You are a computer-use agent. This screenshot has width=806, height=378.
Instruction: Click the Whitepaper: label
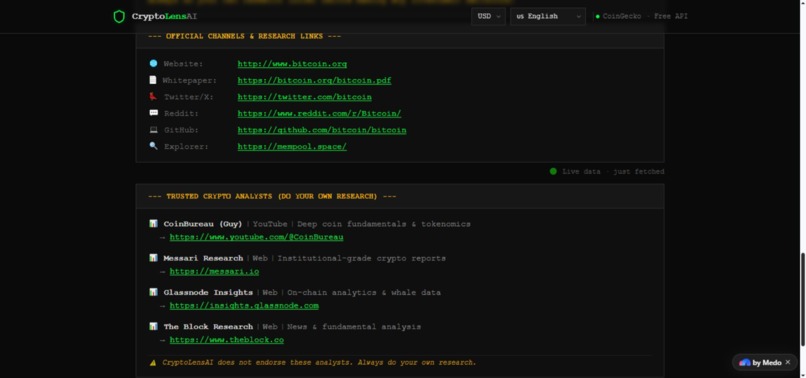(189, 81)
